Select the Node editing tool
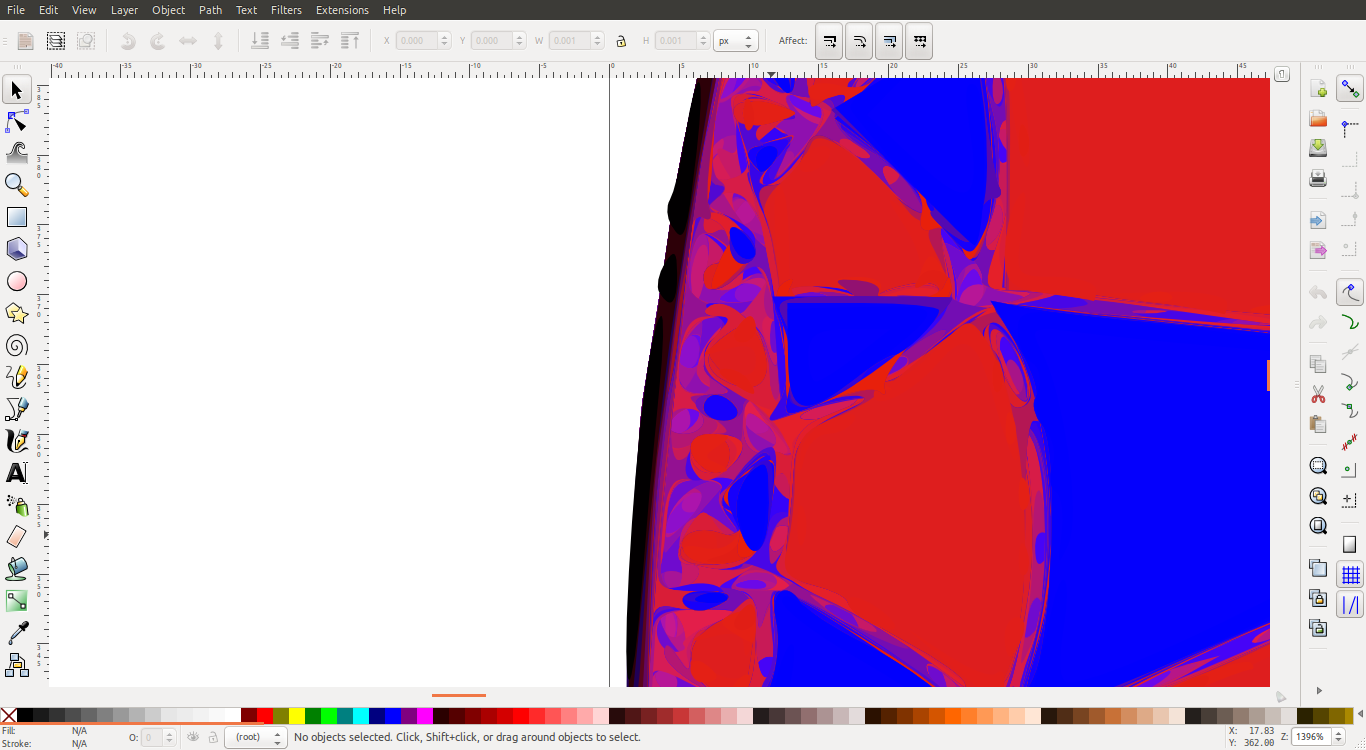Viewport: 1366px width, 750px height. pos(17,122)
